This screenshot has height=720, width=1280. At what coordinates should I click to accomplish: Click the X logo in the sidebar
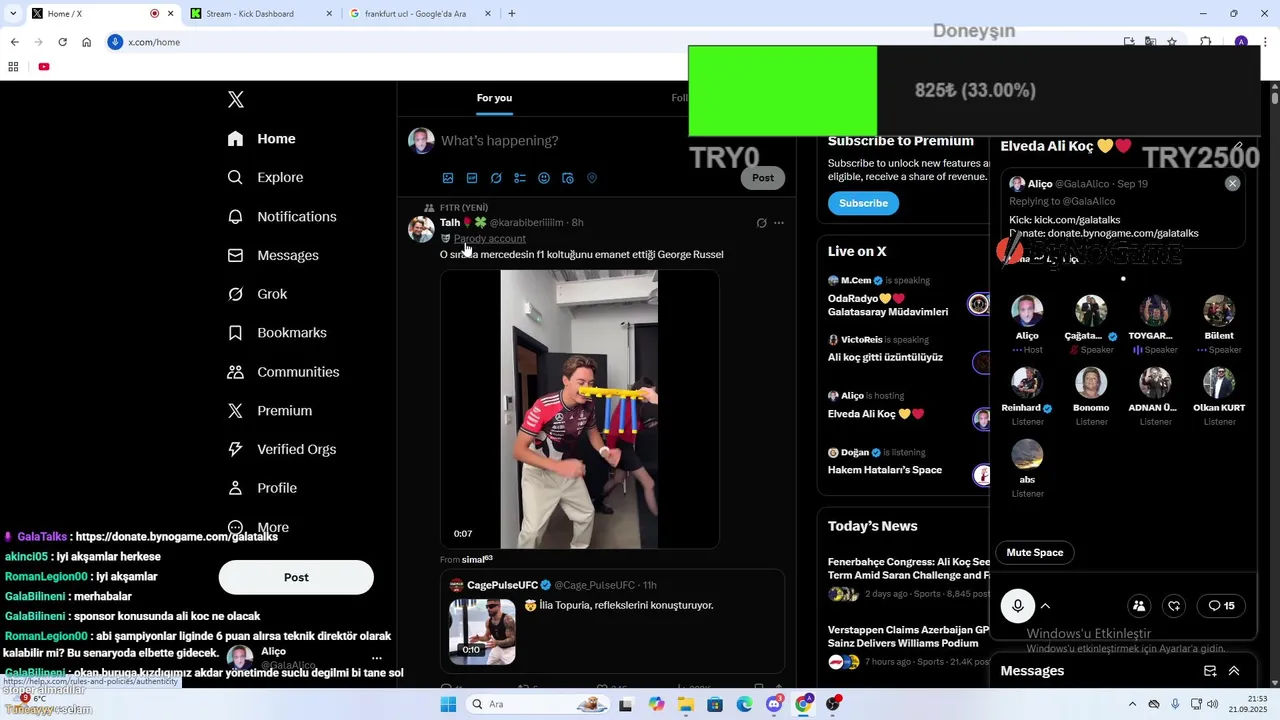(x=236, y=99)
